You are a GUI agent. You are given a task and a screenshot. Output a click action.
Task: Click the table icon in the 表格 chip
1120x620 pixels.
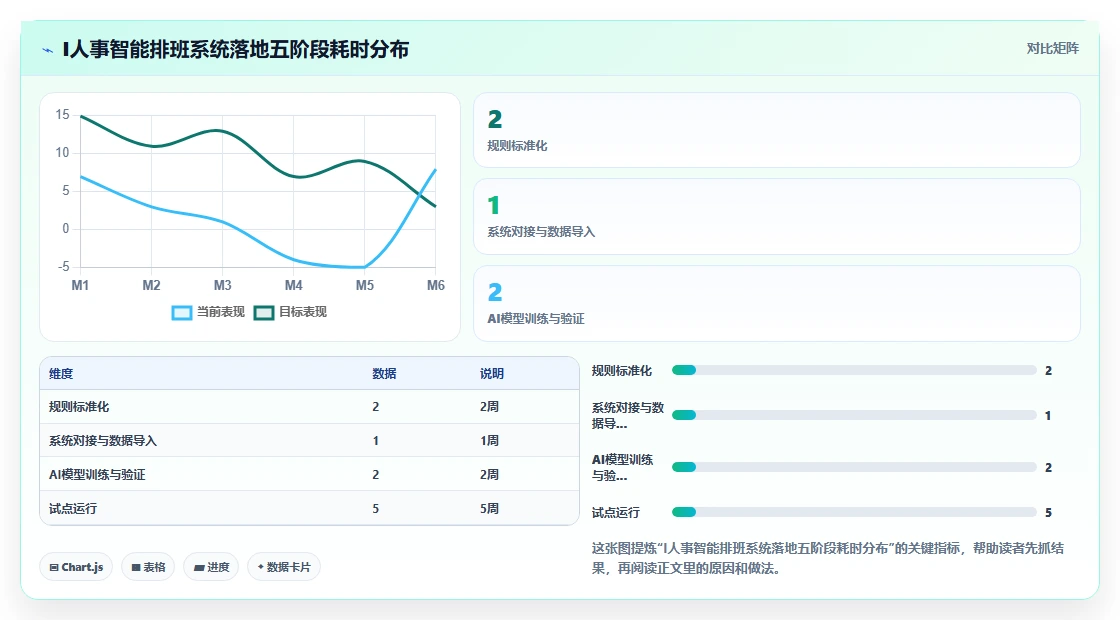pos(136,568)
